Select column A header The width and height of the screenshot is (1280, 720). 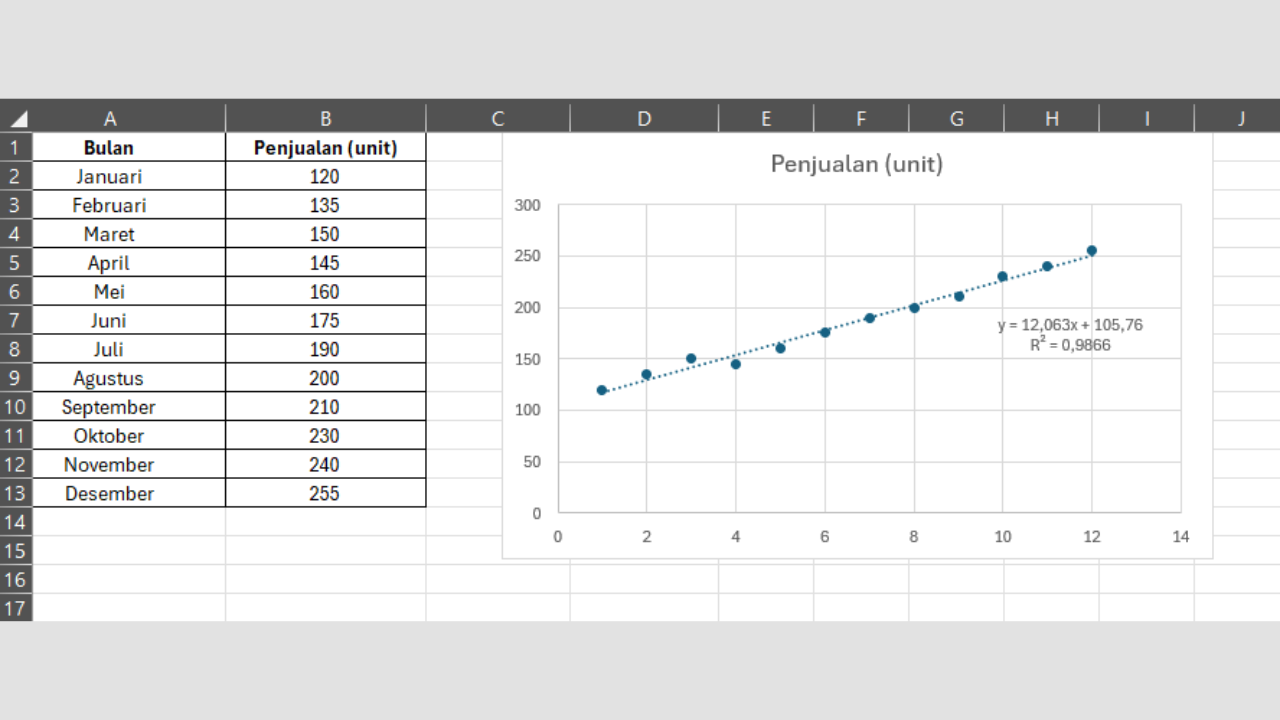[x=110, y=117]
